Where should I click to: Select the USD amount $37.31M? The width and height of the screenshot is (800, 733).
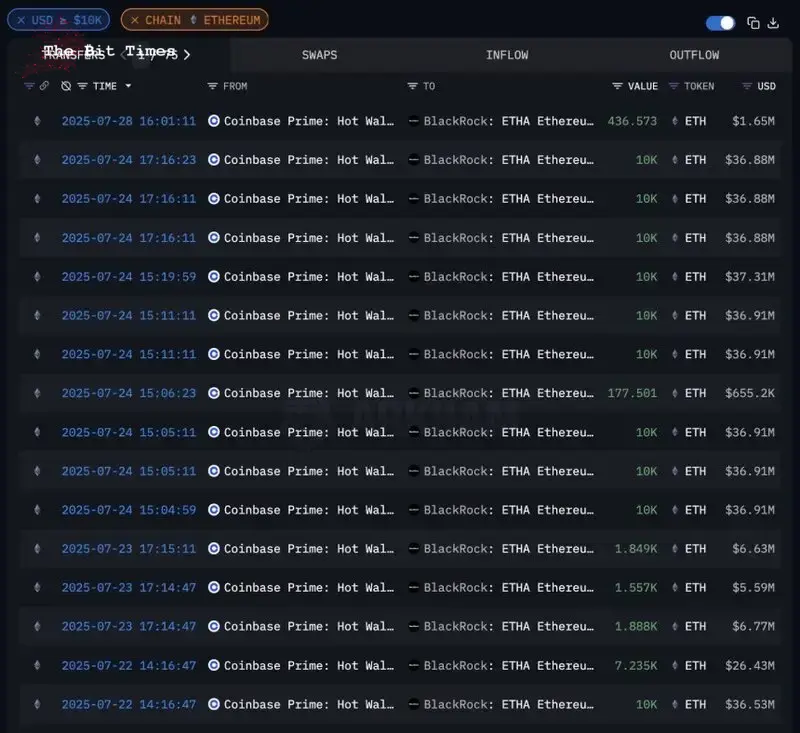click(x=750, y=276)
